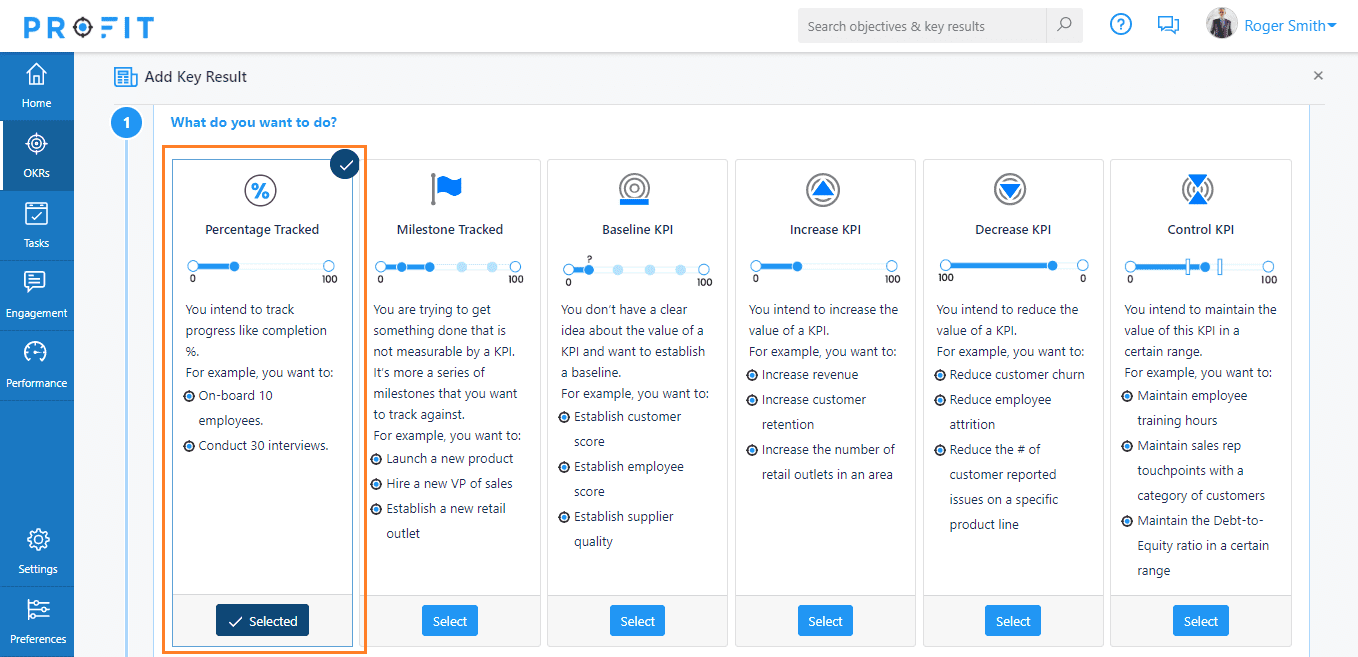Select the Control KPI option
1358x657 pixels.
pos(1201,621)
